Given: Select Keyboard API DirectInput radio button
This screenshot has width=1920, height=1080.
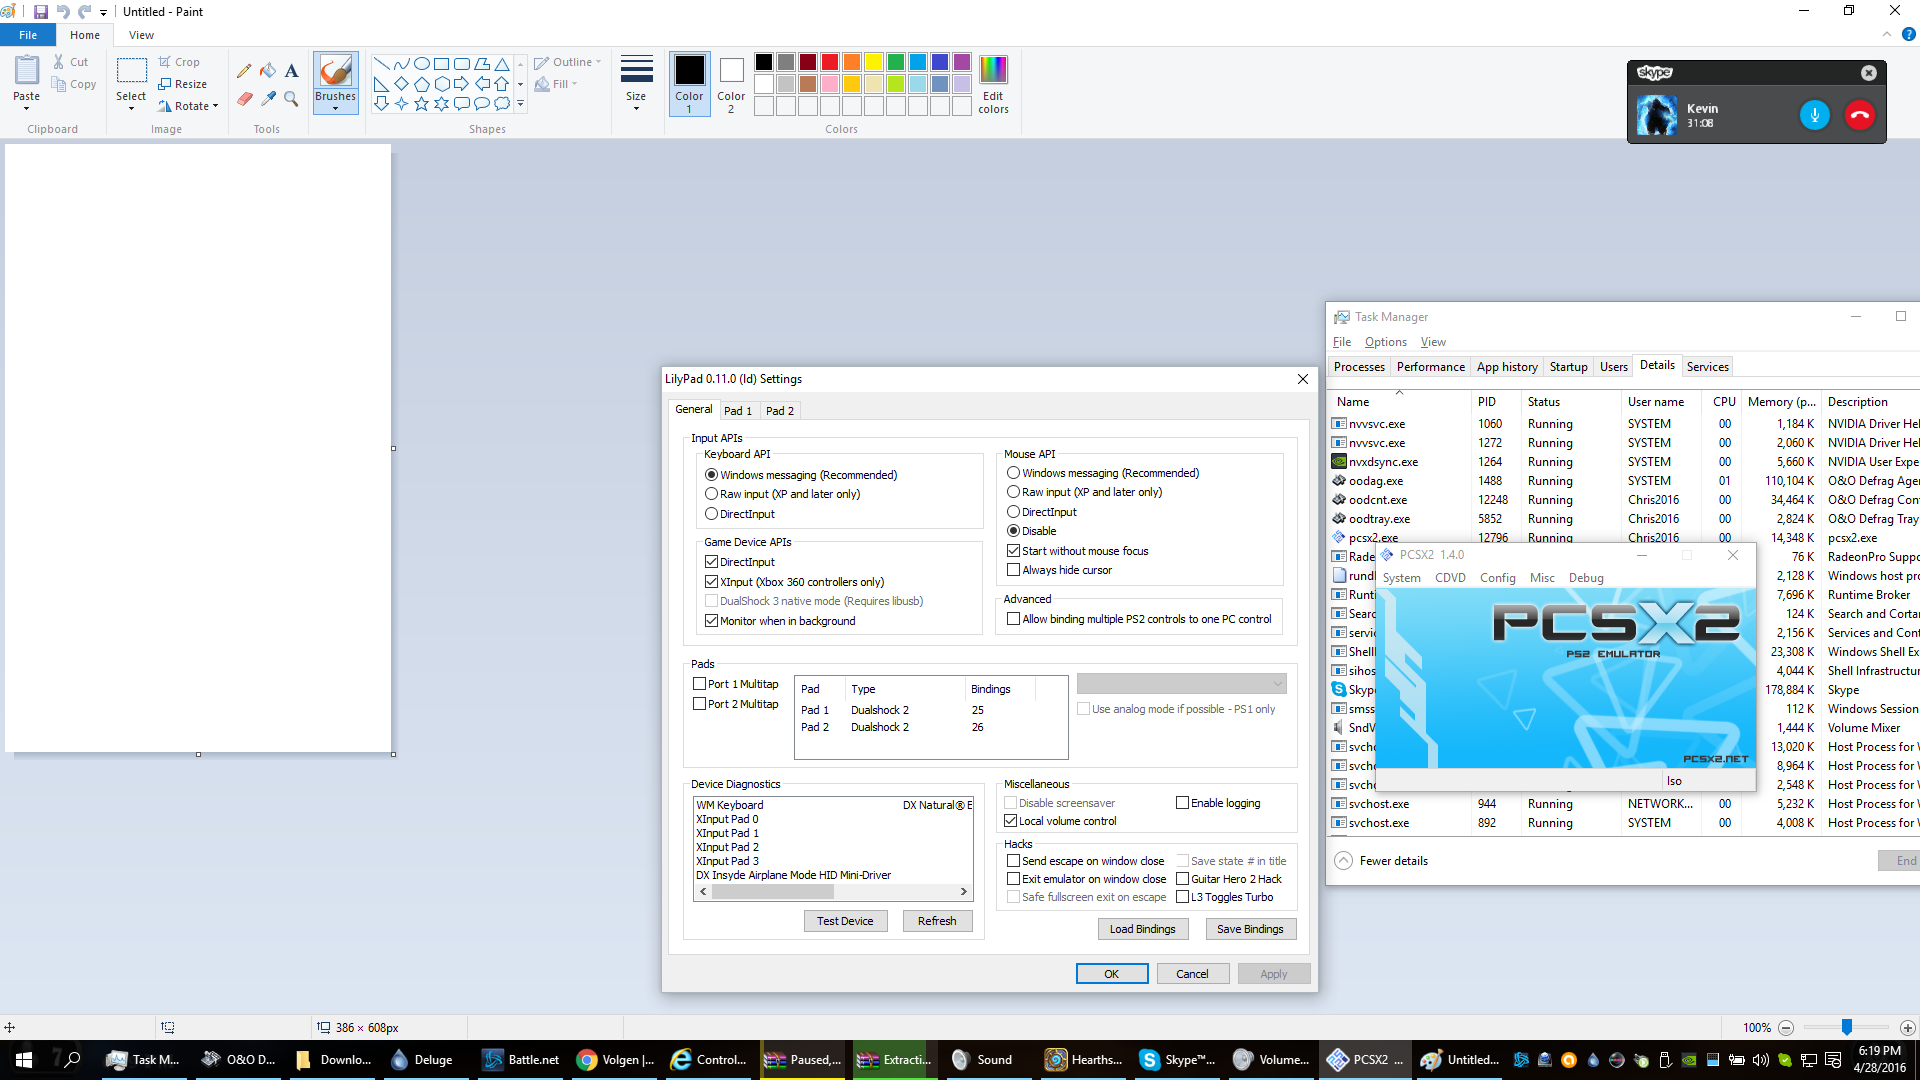Looking at the screenshot, I should [712, 514].
